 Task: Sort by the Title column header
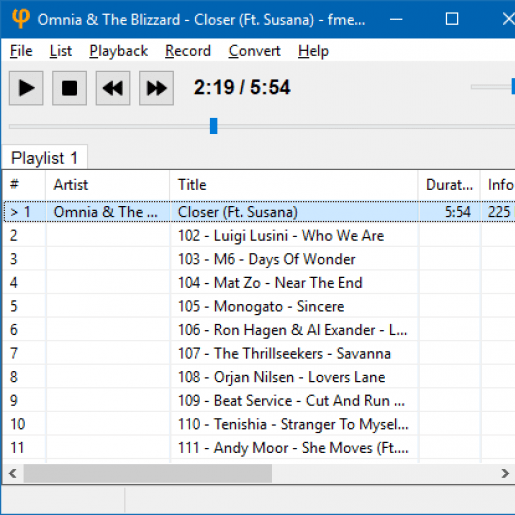(294, 185)
